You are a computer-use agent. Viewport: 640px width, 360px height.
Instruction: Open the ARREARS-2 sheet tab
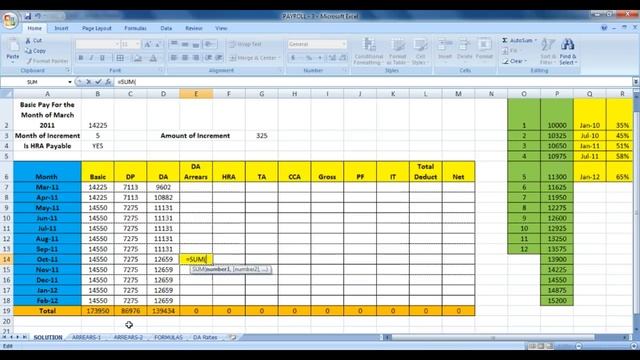tap(128, 337)
